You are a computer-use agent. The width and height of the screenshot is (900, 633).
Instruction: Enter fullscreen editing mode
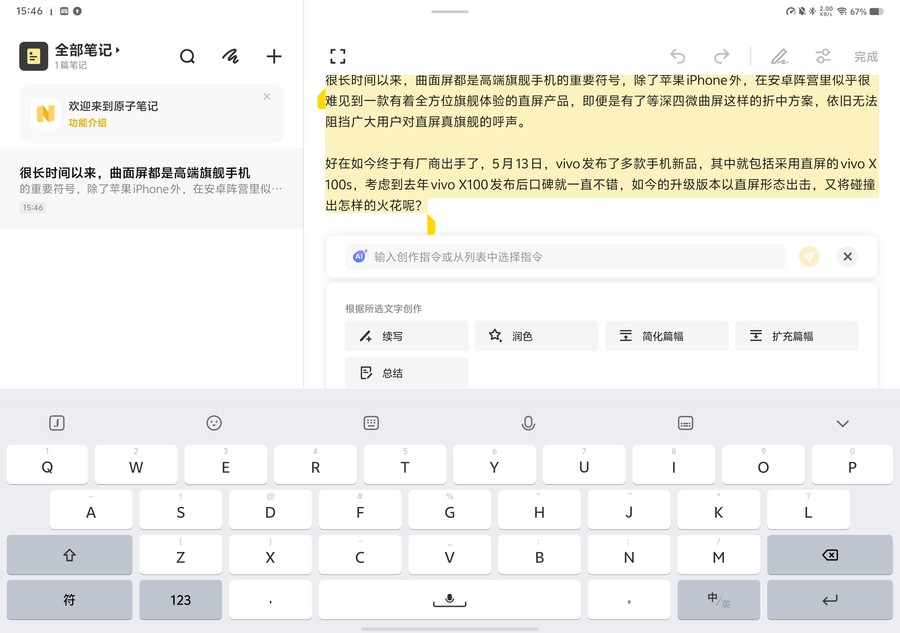pyautogui.click(x=338, y=57)
